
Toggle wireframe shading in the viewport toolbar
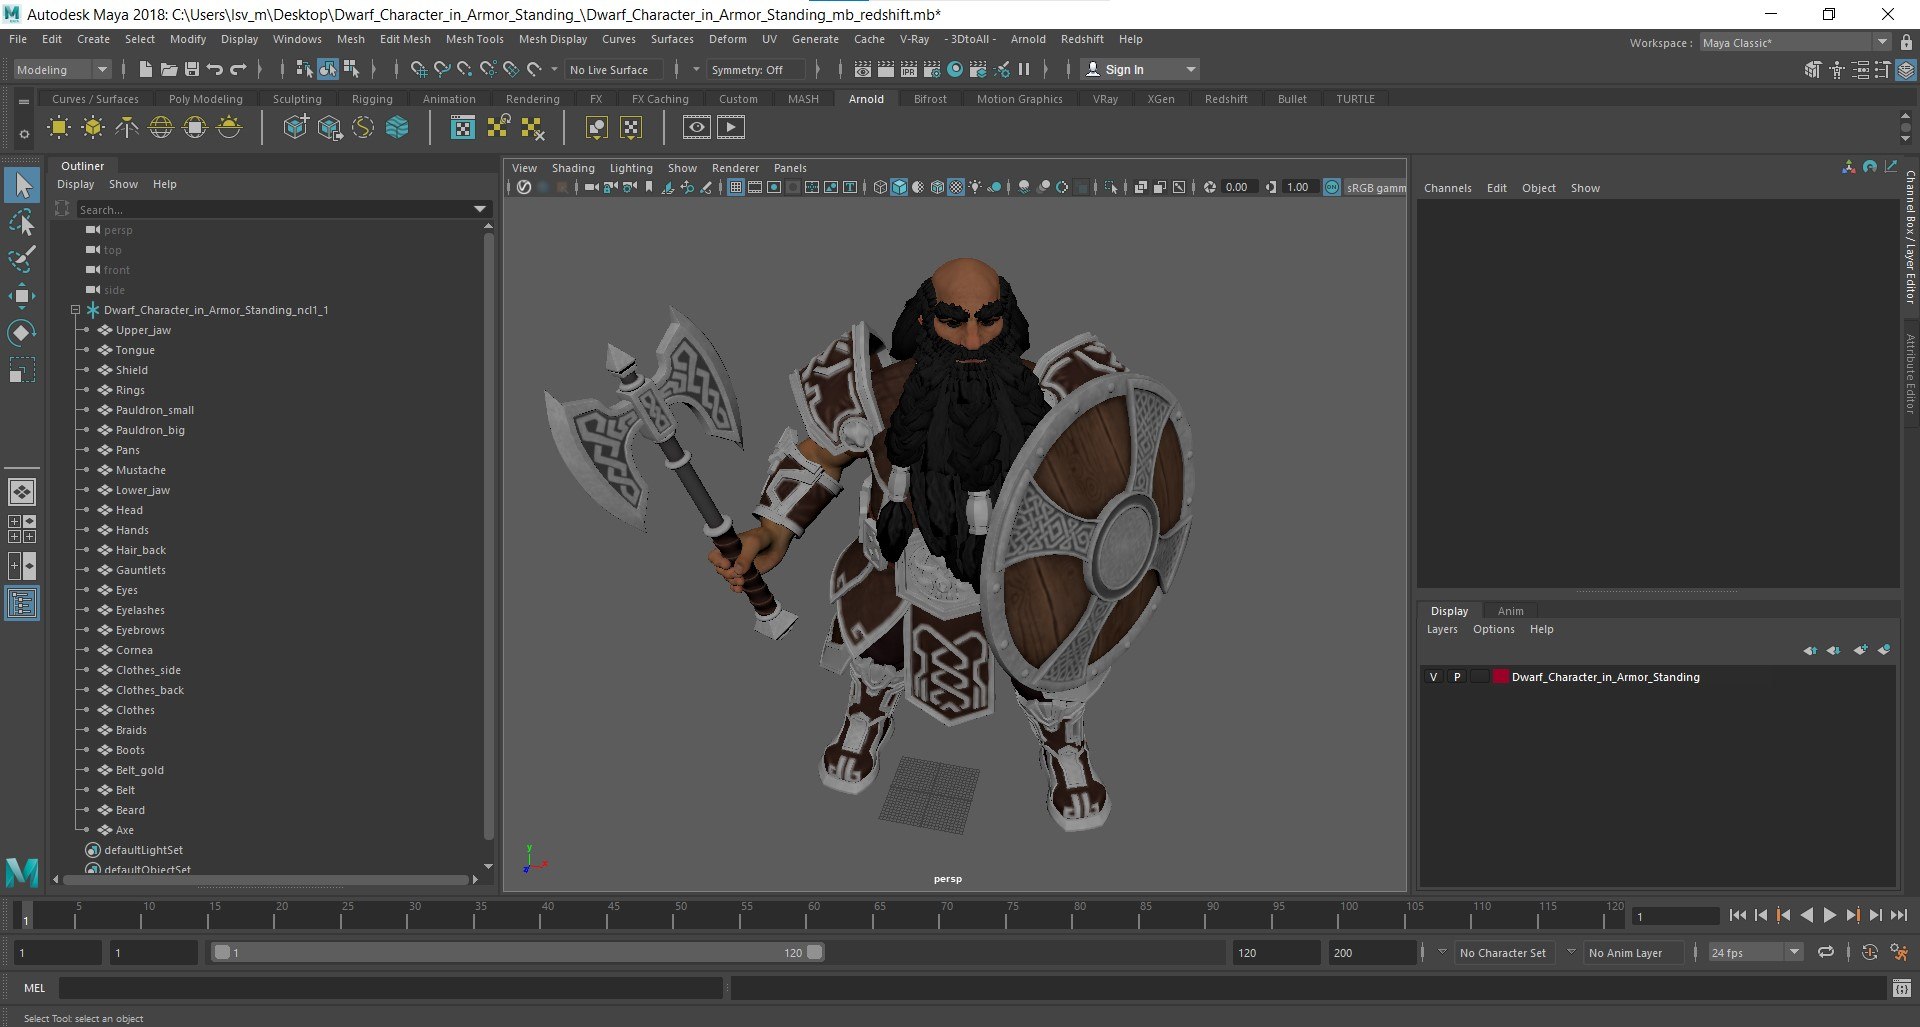pos(880,187)
